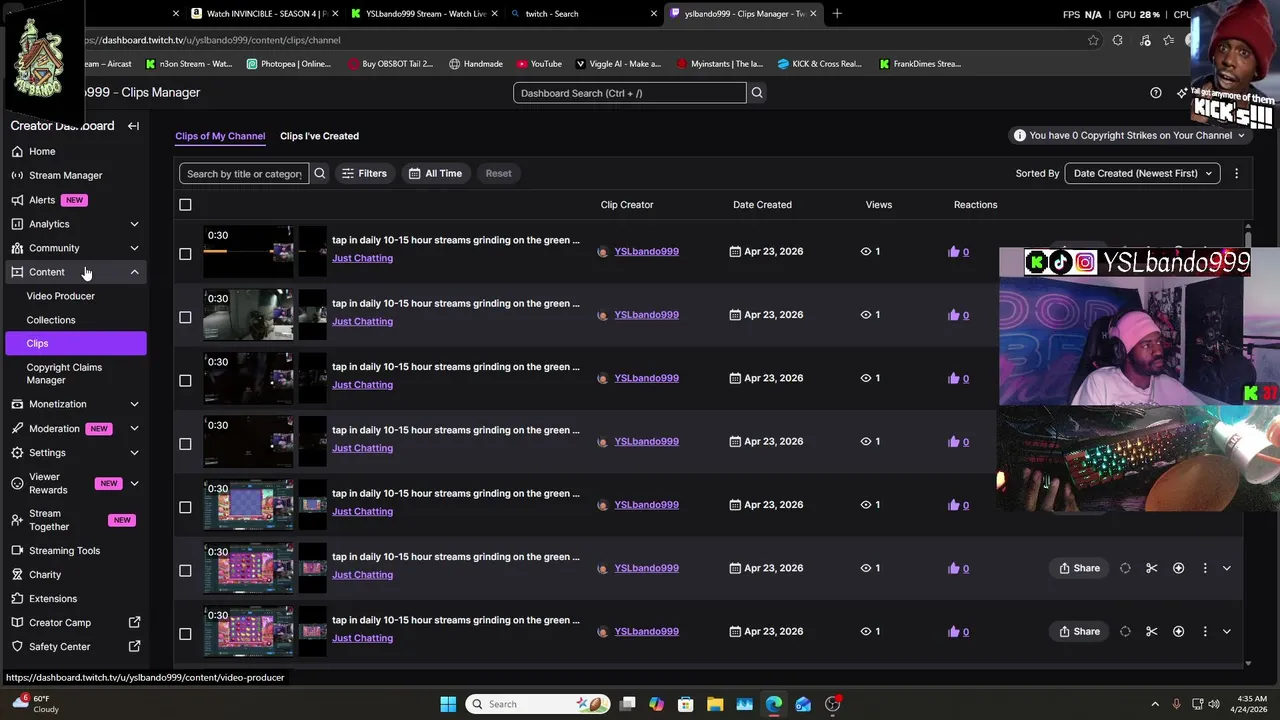Expand the Monetization section chevron
Viewport: 1280px width, 720px height.
click(x=134, y=404)
